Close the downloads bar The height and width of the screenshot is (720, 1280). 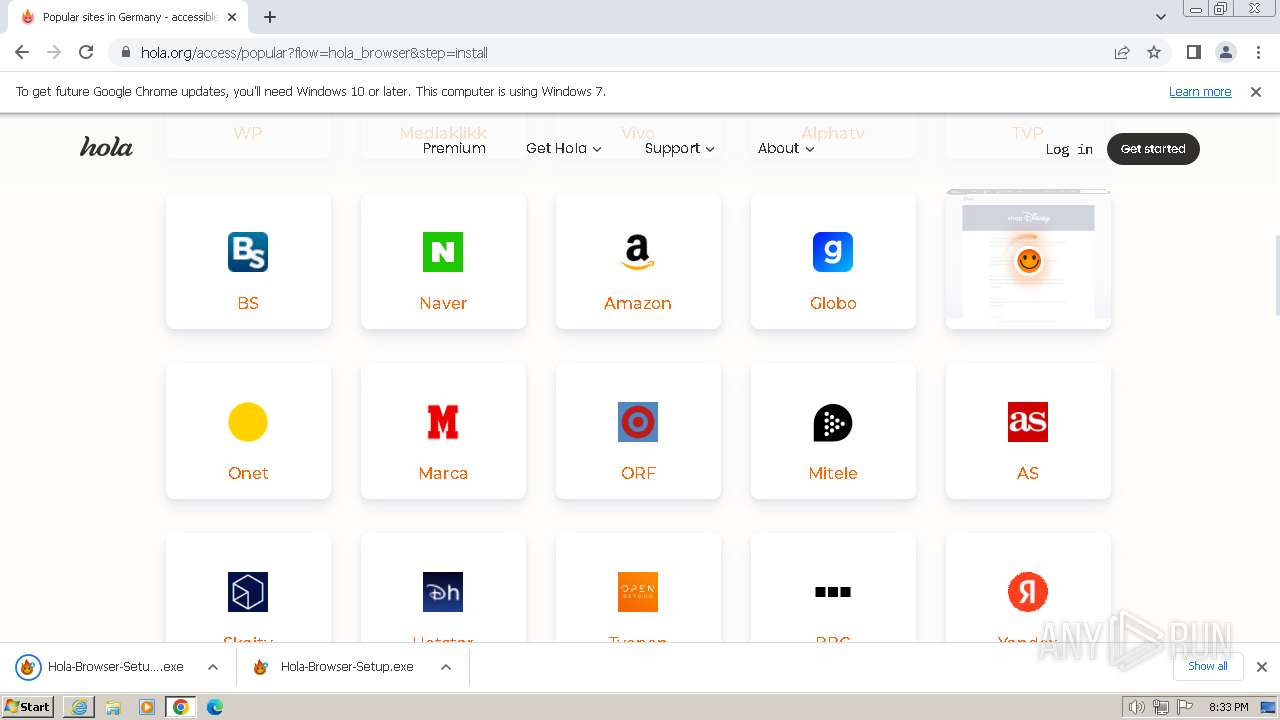point(1262,667)
